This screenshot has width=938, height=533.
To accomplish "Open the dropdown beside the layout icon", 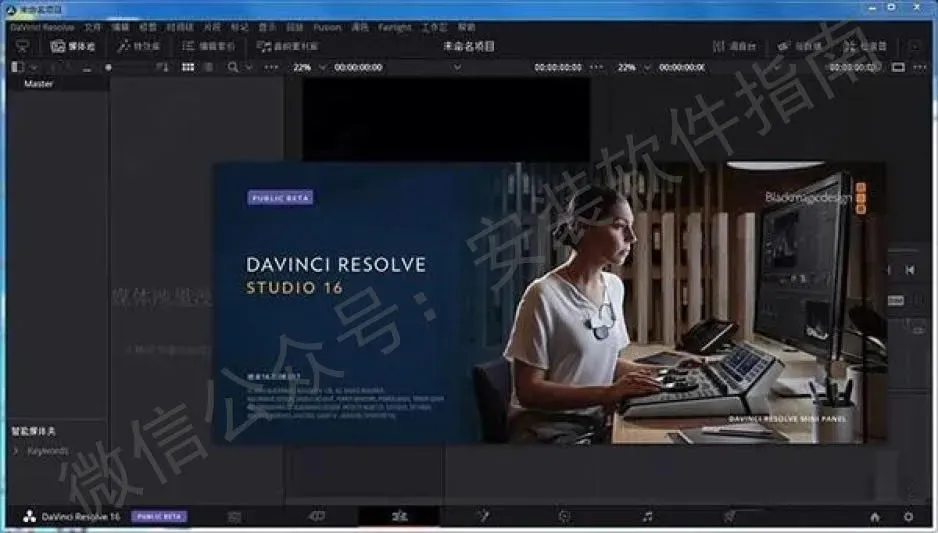I will (34, 68).
